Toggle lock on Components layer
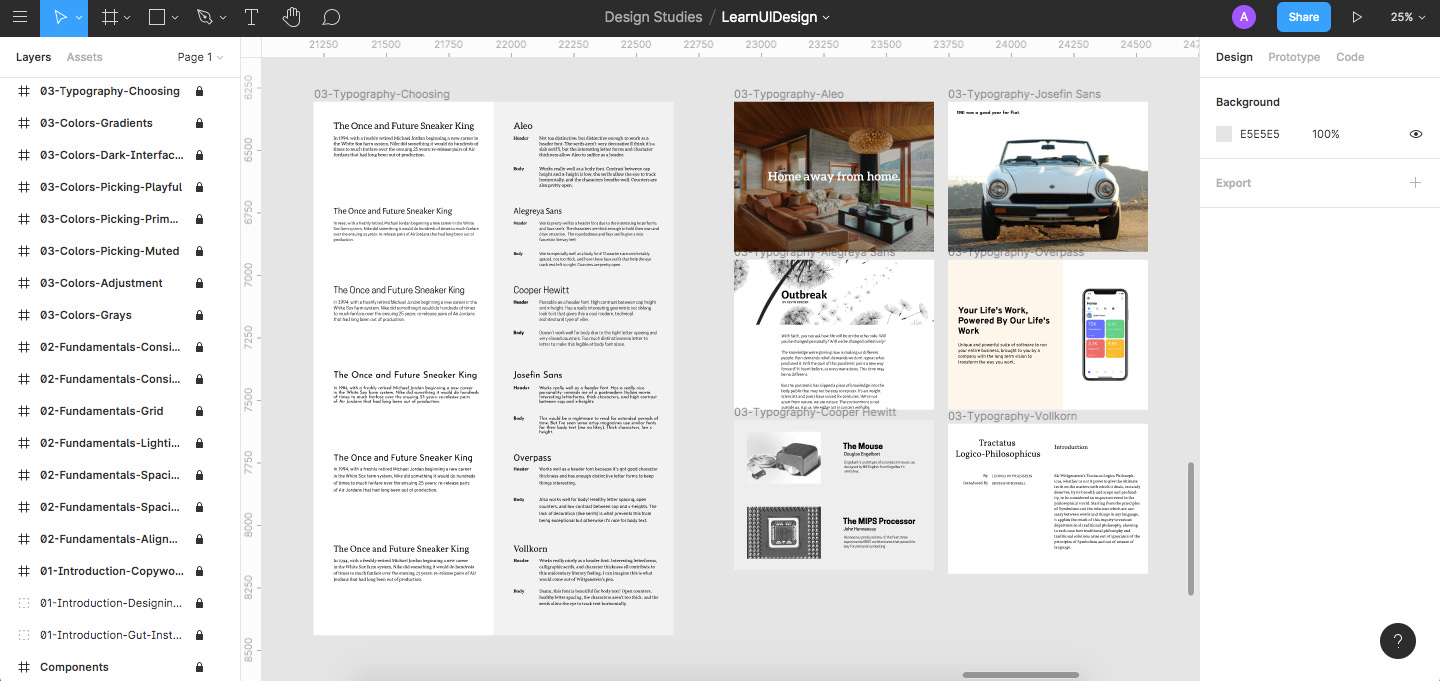 [199, 667]
